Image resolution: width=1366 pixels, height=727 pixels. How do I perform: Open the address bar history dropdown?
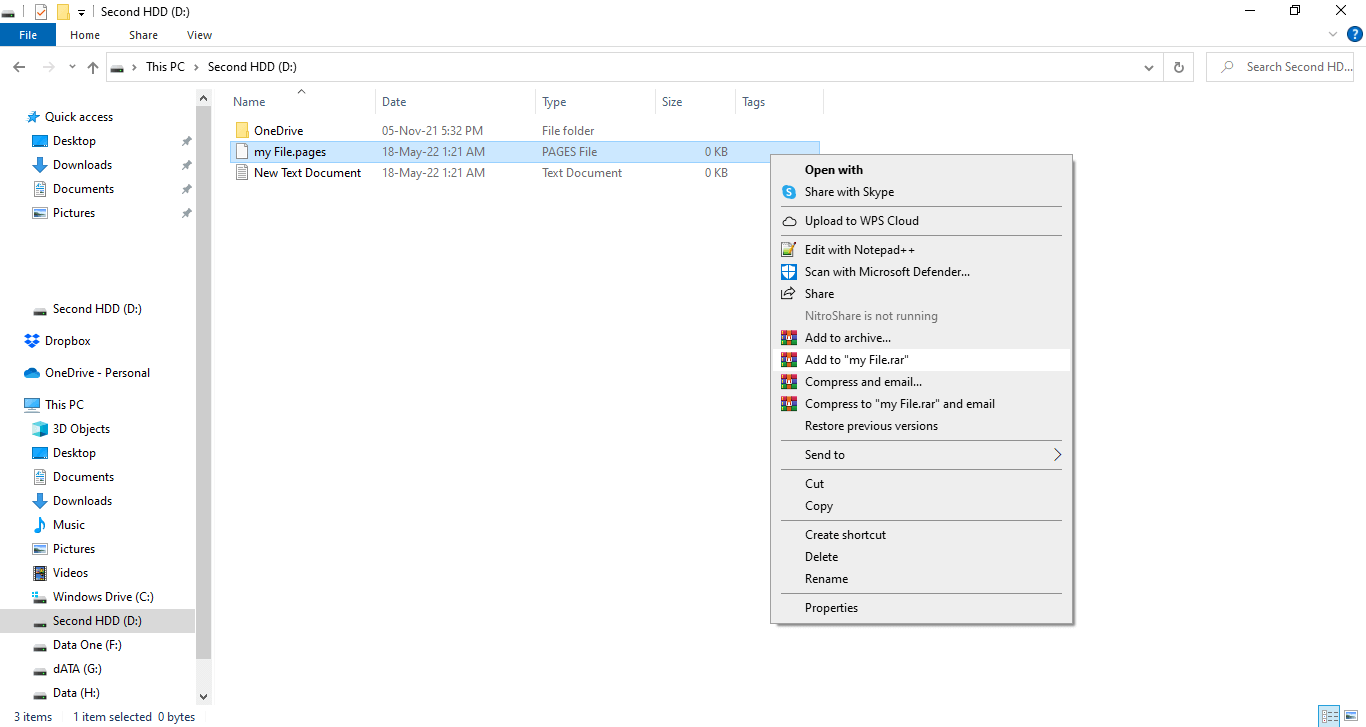point(1148,67)
